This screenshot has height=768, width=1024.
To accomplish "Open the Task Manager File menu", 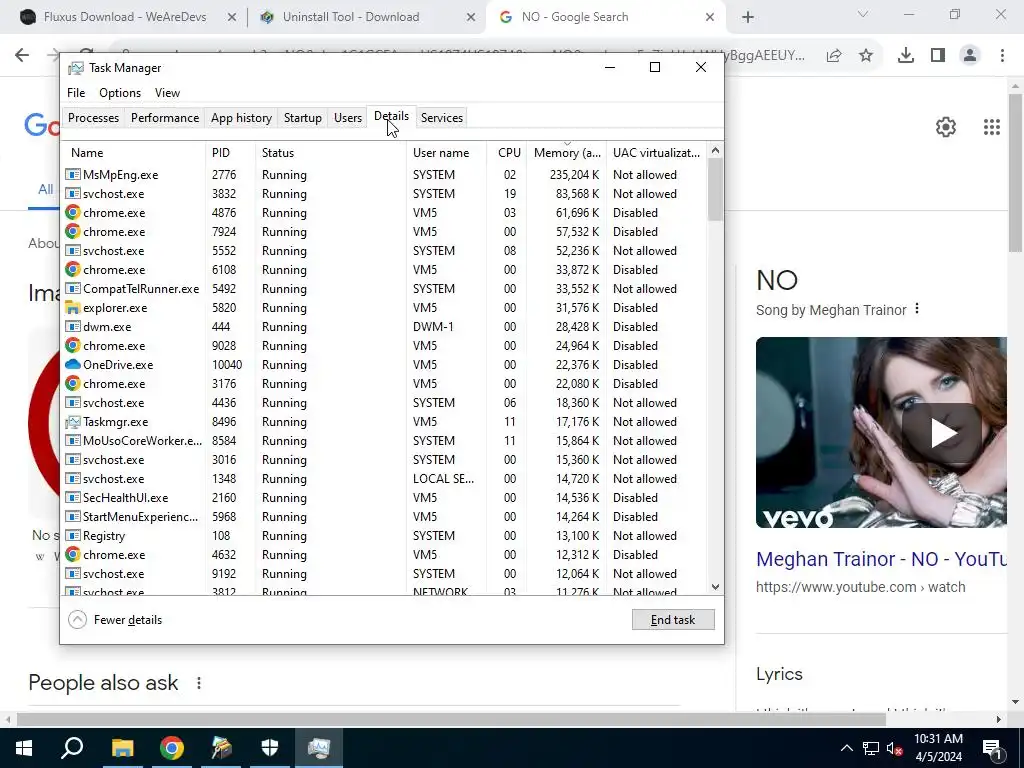I will tap(76, 93).
